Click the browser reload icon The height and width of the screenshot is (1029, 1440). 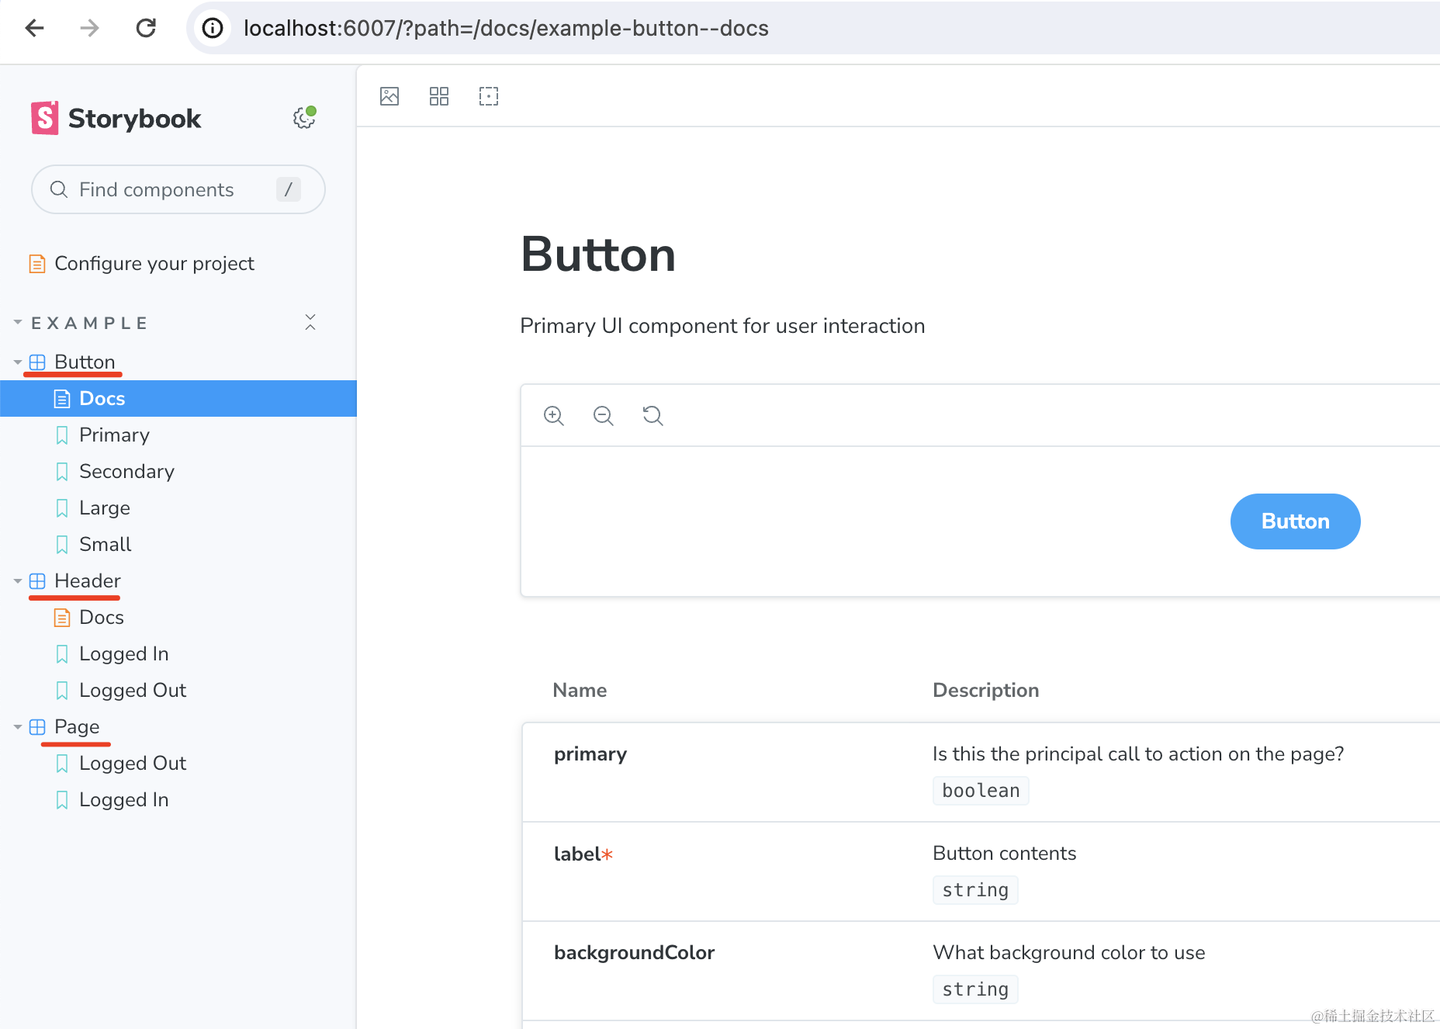pos(146,28)
